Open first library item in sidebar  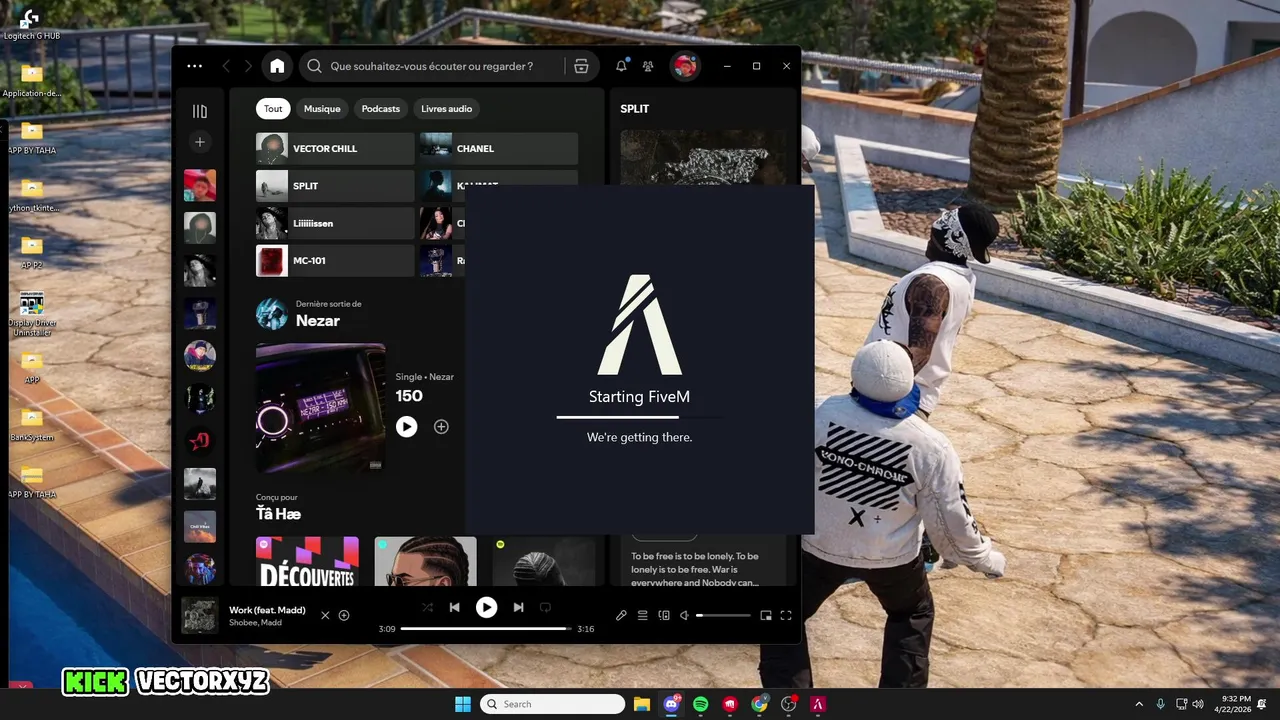tap(200, 185)
